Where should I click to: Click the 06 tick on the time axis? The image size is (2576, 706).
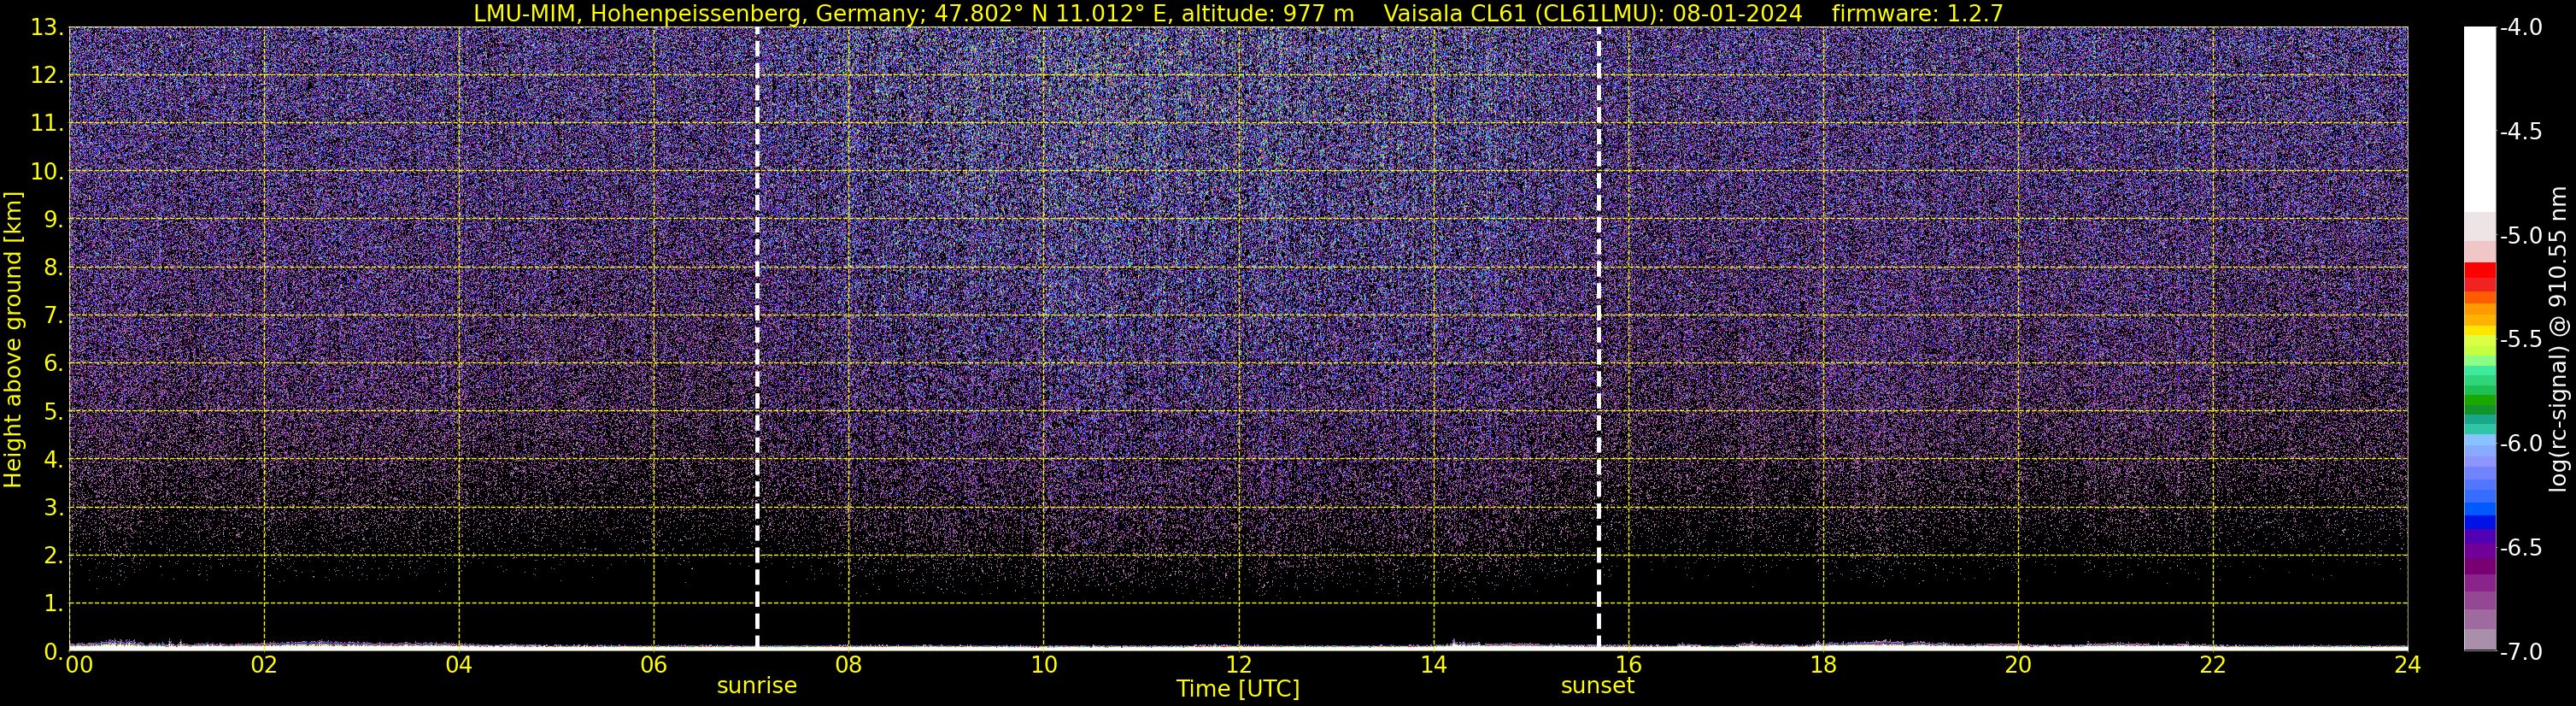(653, 665)
